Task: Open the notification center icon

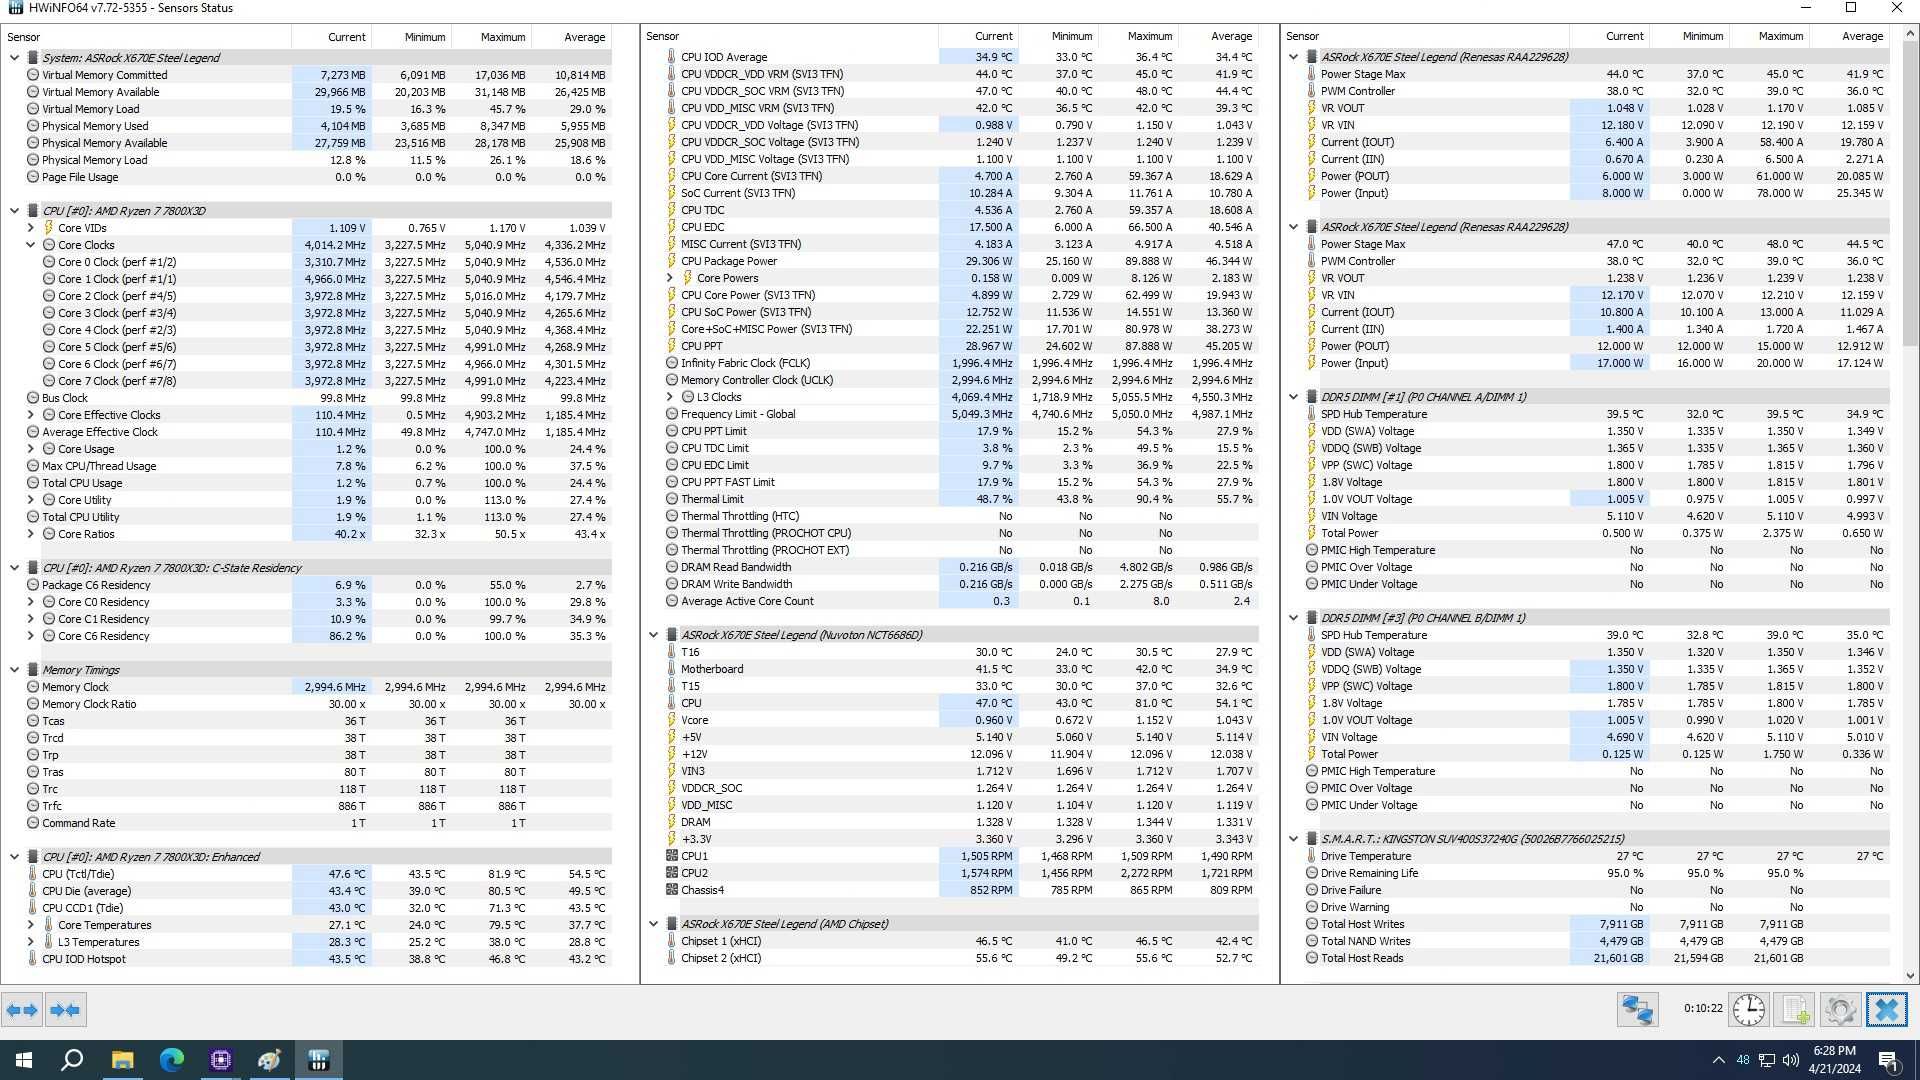Action: [x=1889, y=1060]
